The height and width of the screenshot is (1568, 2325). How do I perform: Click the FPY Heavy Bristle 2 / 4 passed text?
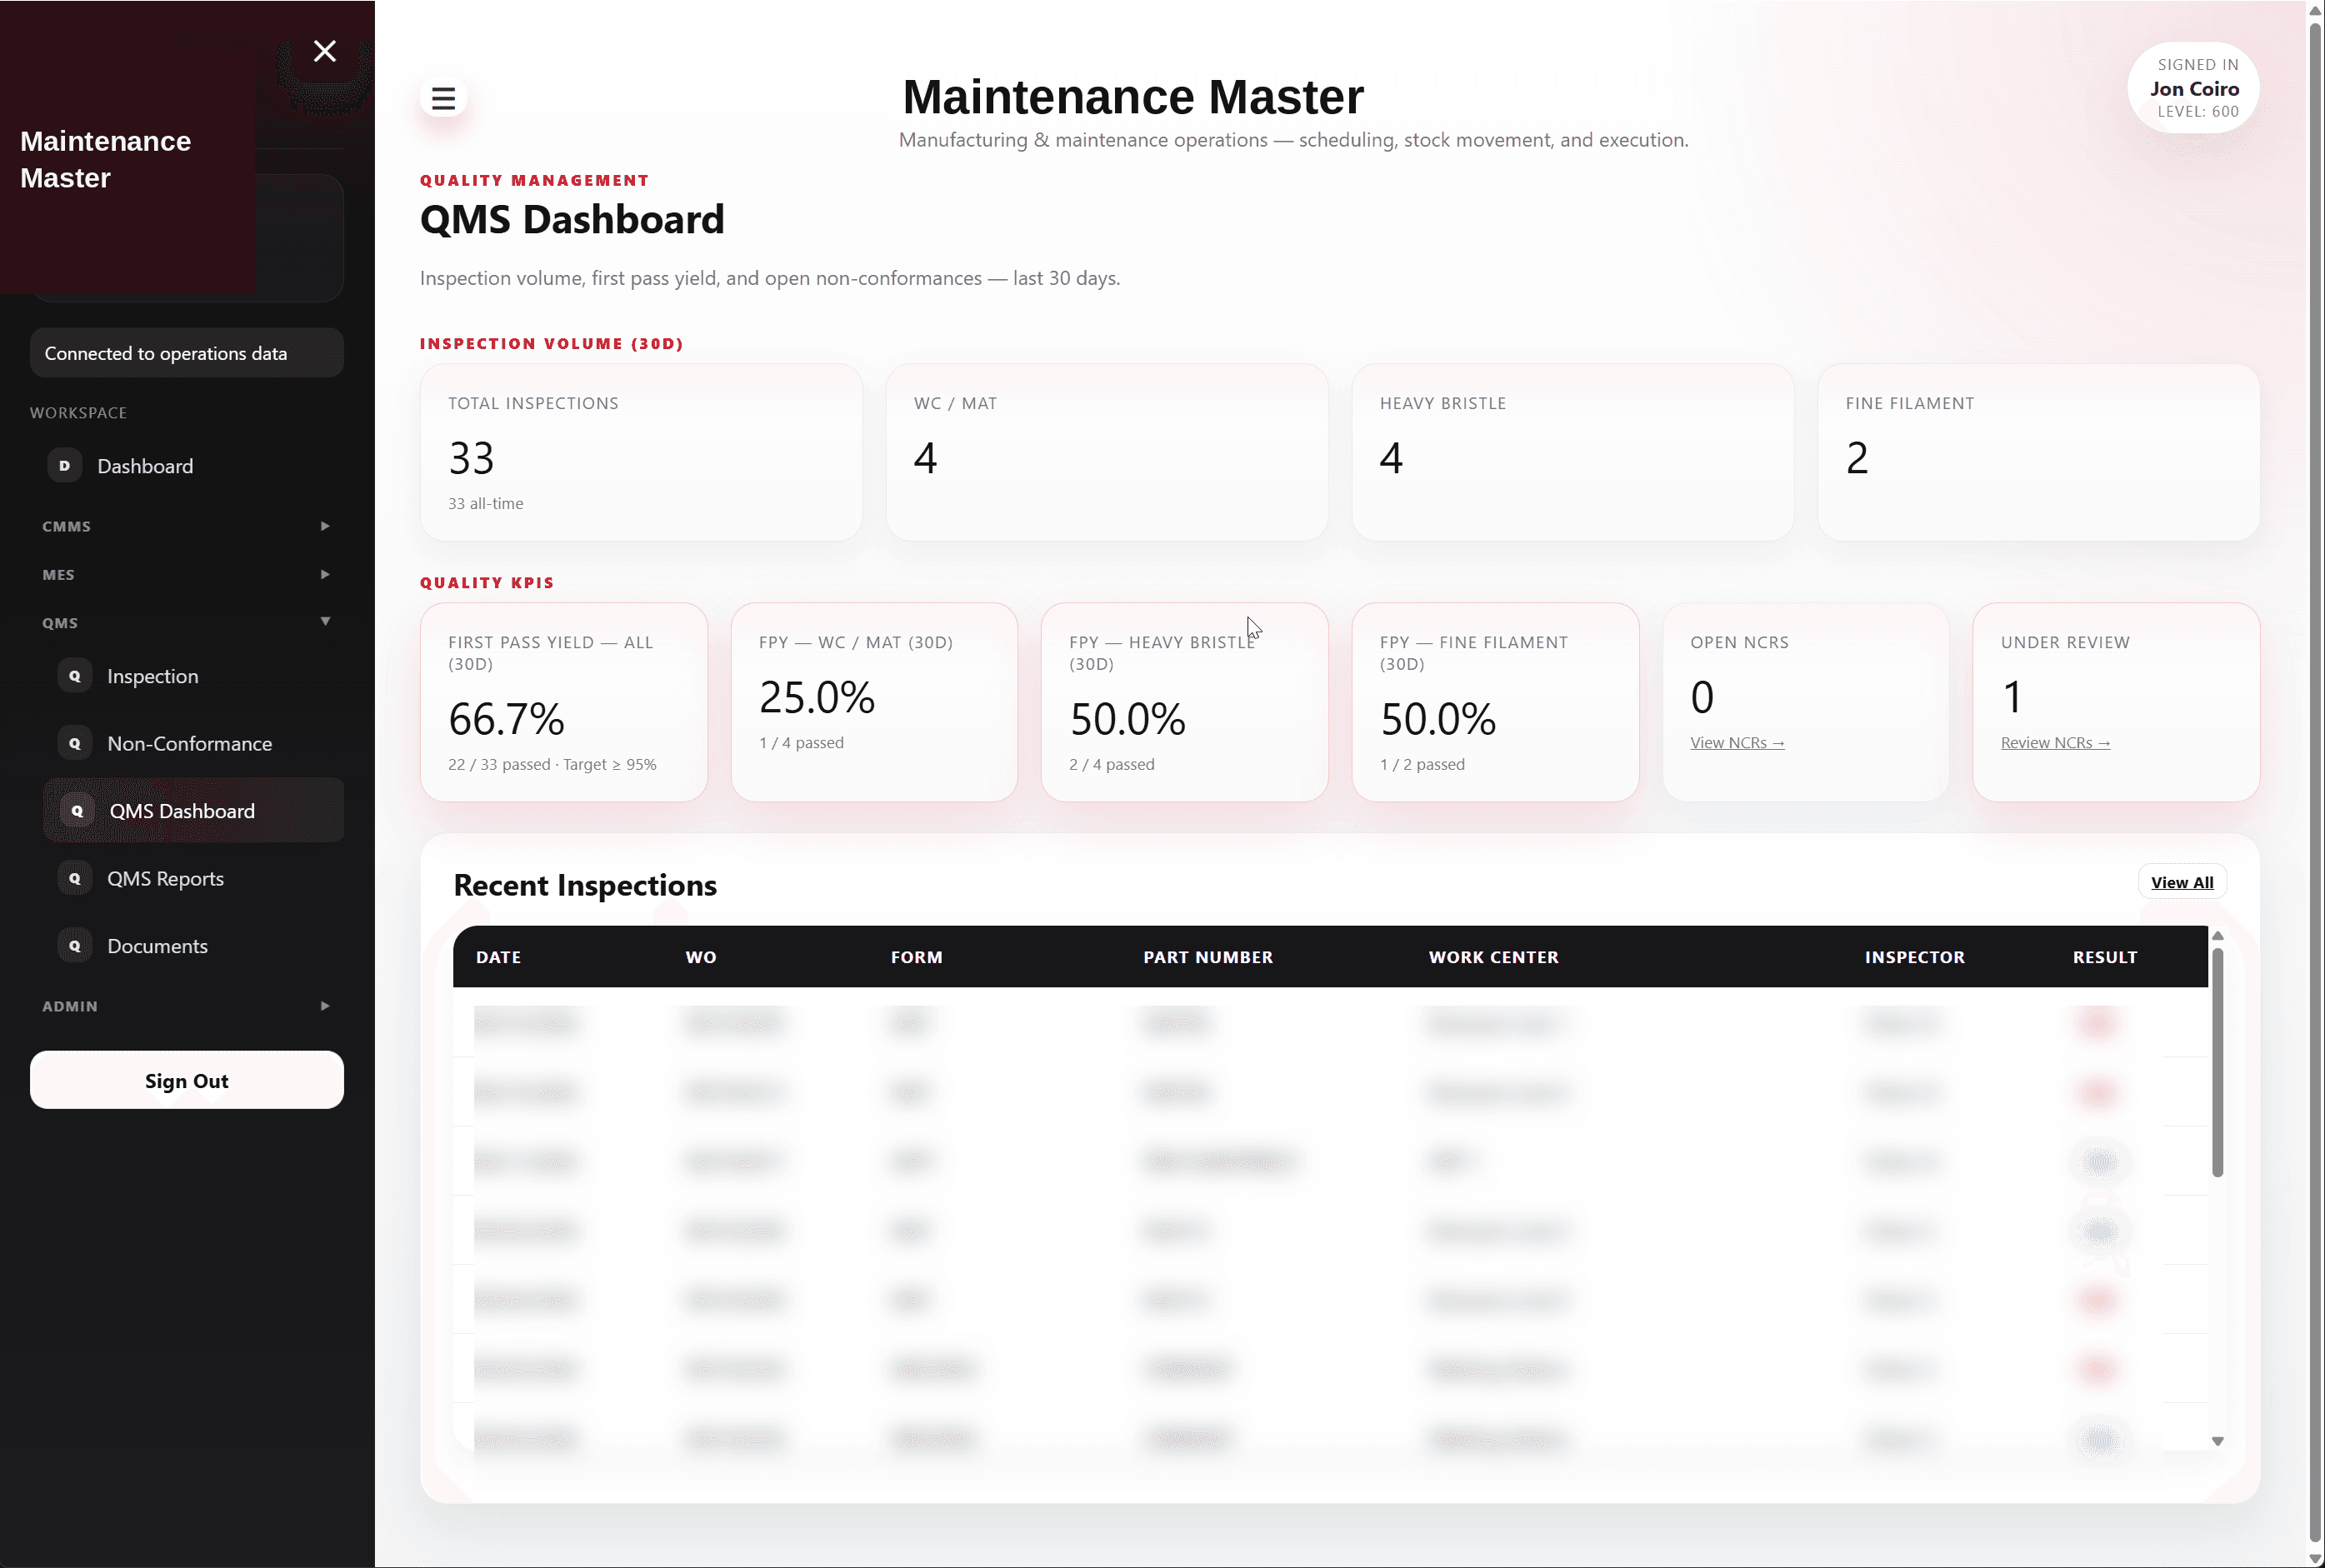pos(1112,764)
